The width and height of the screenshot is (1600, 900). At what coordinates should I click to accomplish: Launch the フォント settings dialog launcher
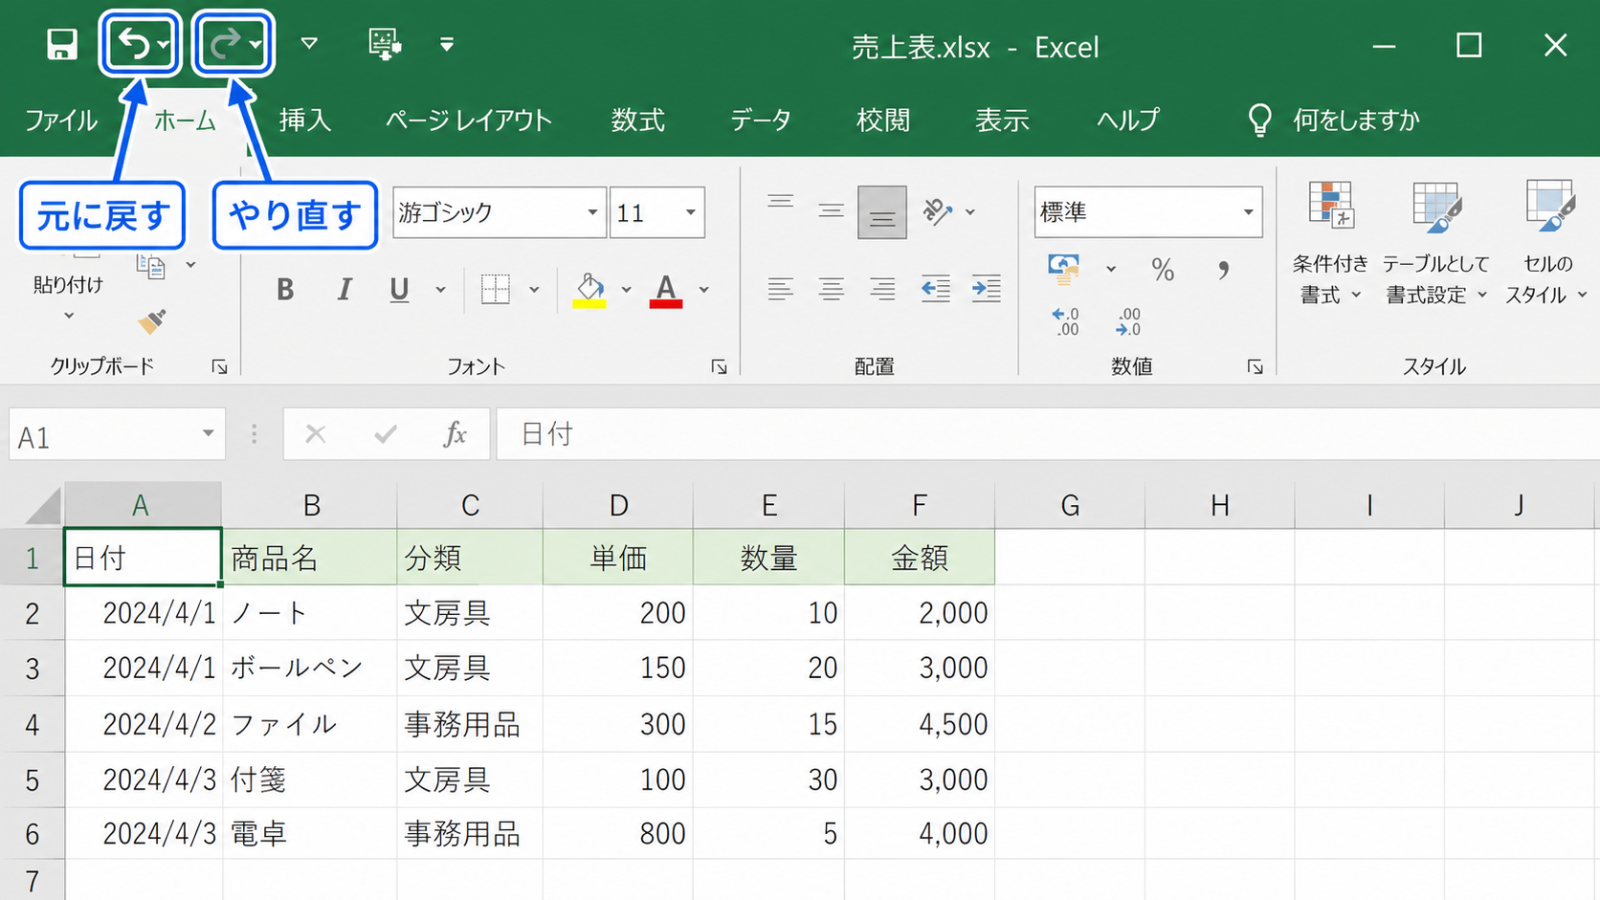click(719, 367)
